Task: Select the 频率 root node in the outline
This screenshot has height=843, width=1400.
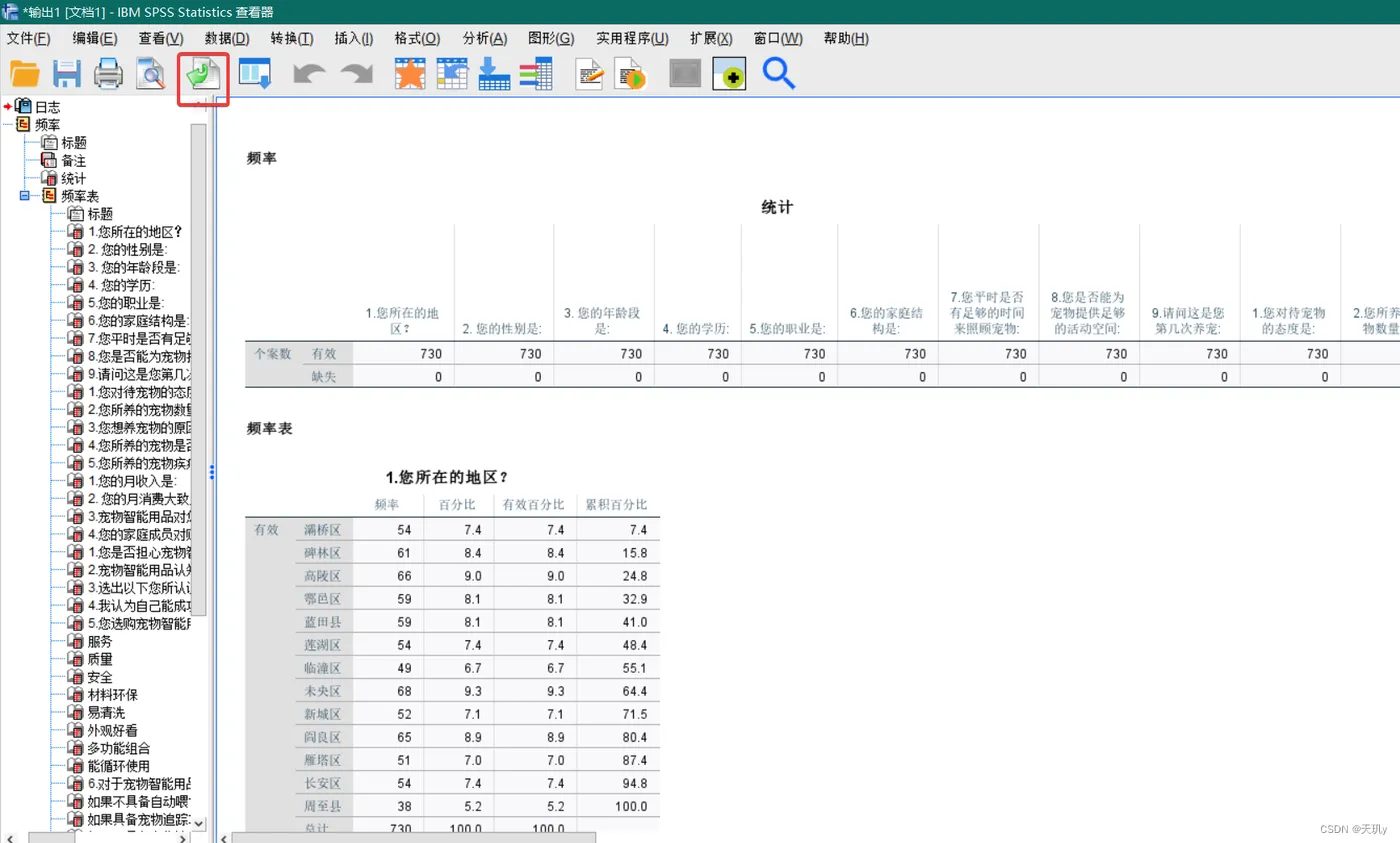Action: click(47, 125)
